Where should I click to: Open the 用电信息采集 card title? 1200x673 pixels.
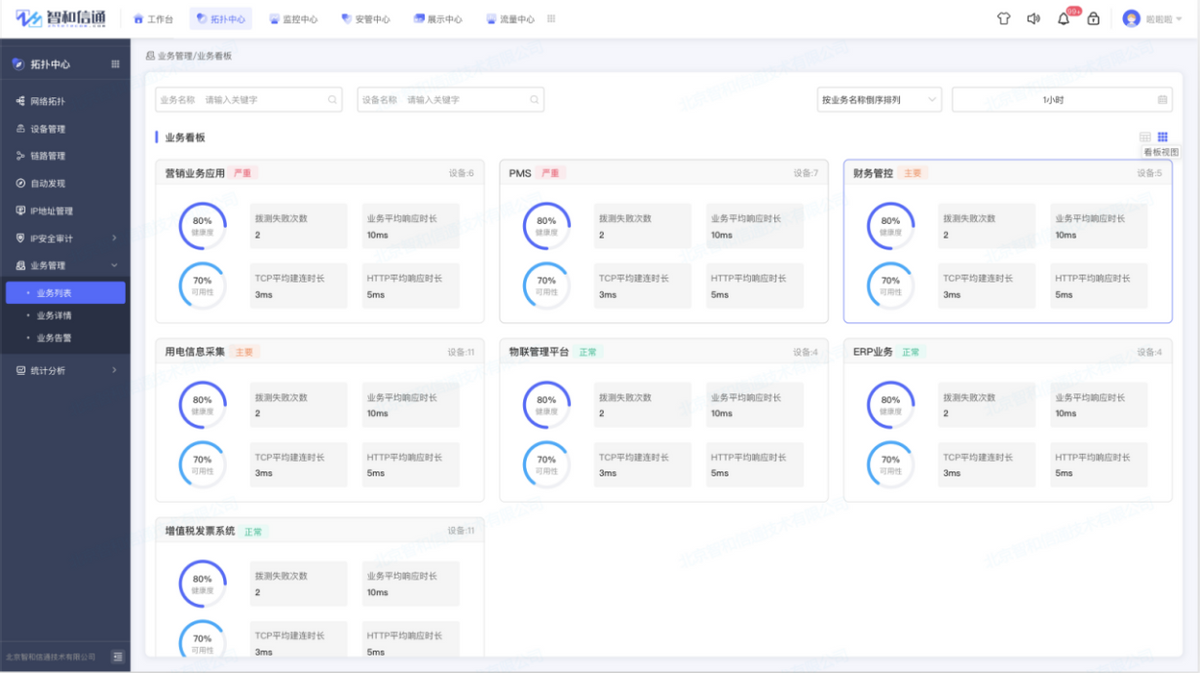point(195,352)
